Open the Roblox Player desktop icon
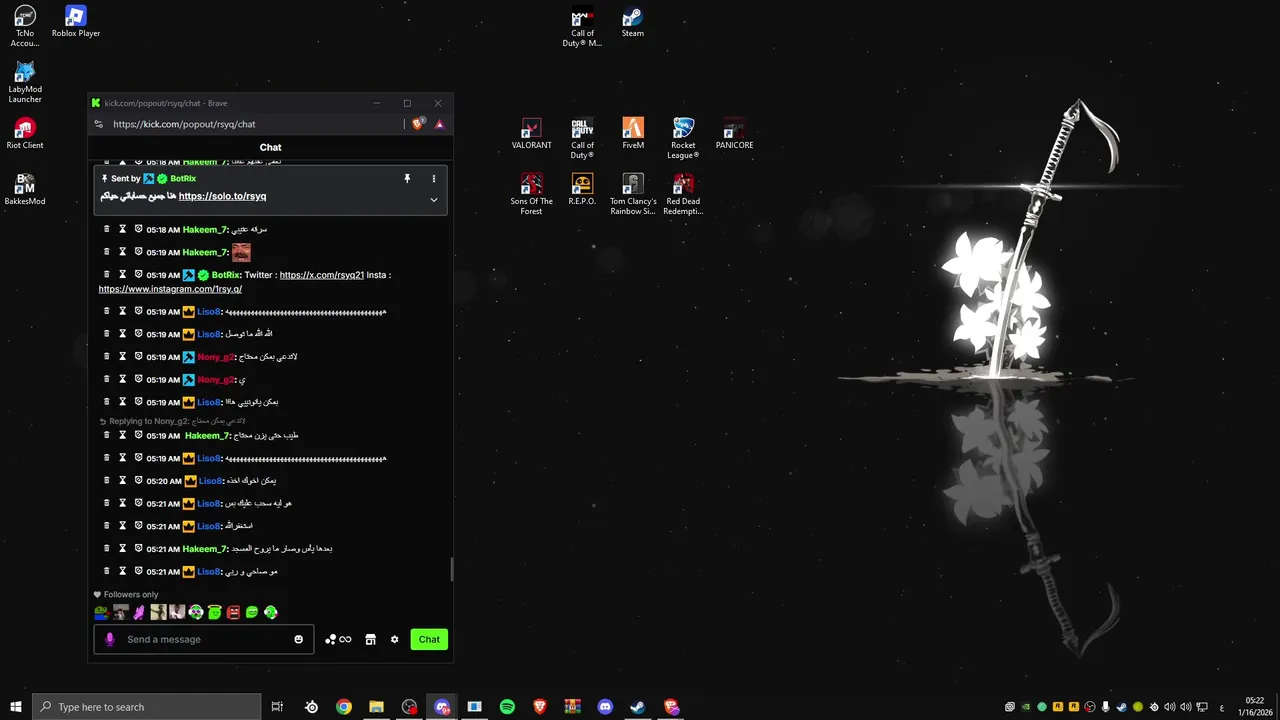 click(x=76, y=22)
